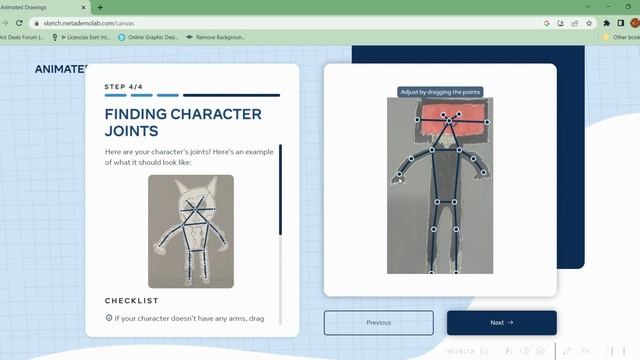The image size is (640, 360).
Task: Select the right shoulder joint point
Action: (459, 150)
